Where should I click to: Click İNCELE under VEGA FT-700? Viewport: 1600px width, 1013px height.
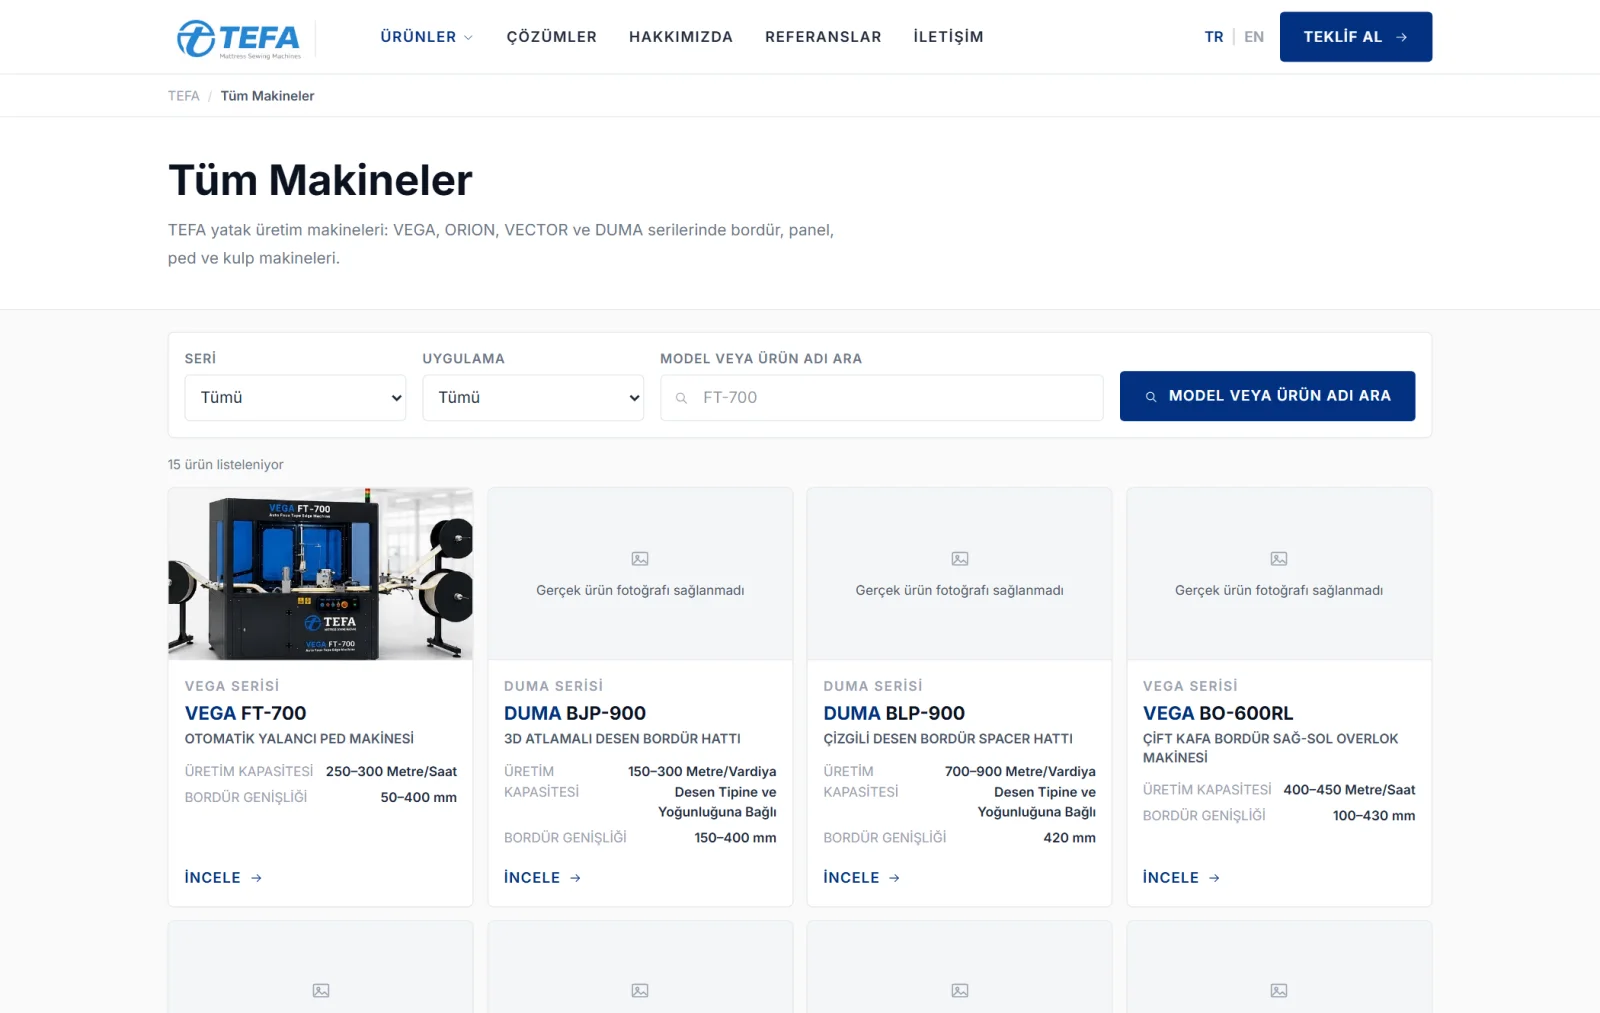[223, 878]
